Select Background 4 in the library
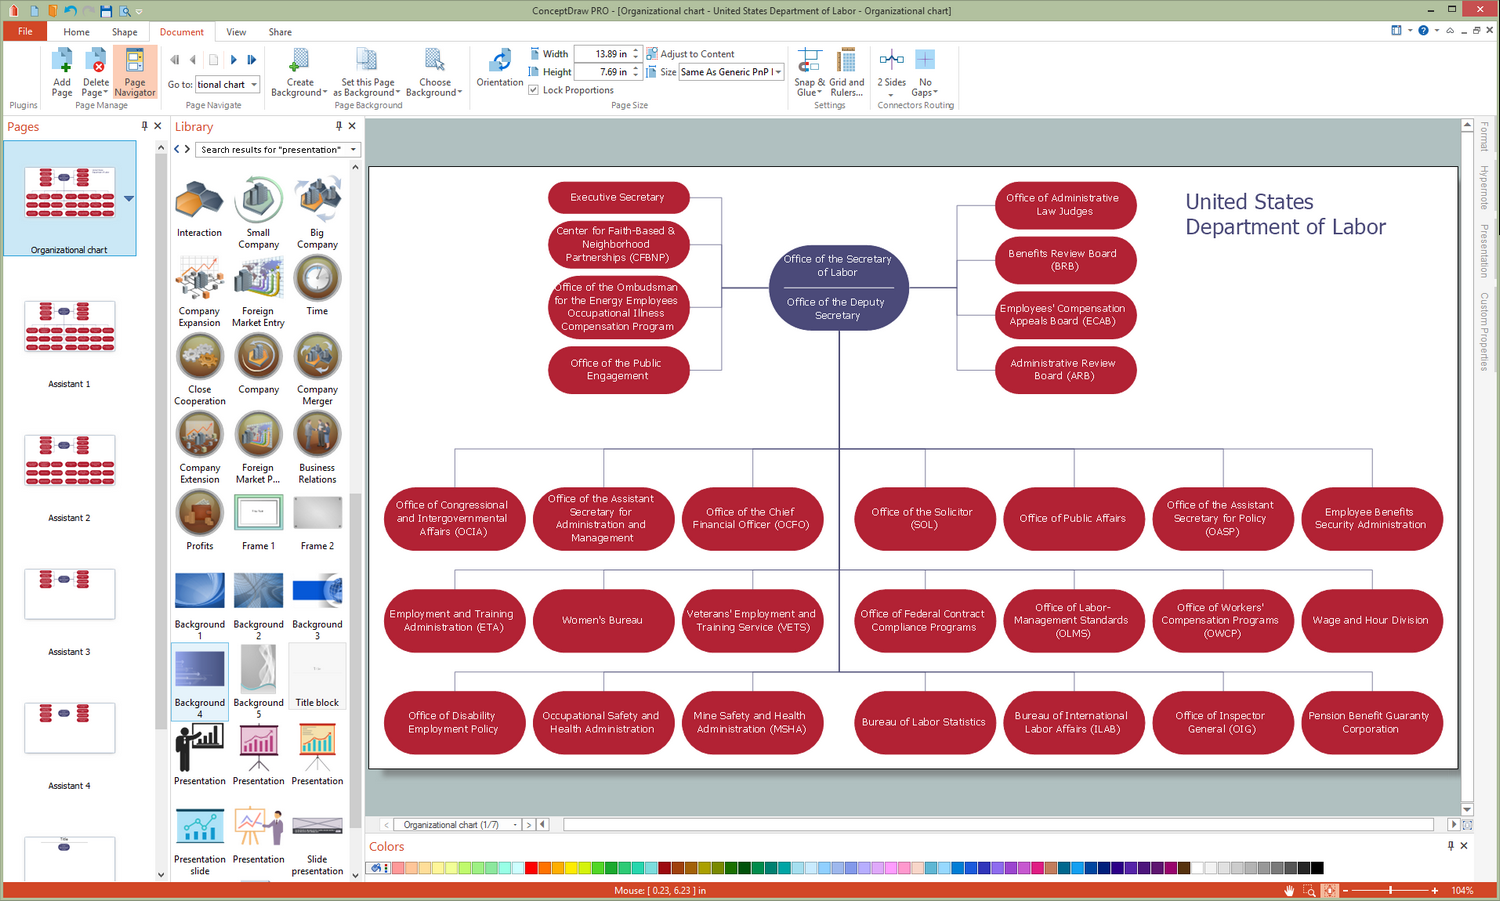The width and height of the screenshot is (1500, 901). (199, 681)
